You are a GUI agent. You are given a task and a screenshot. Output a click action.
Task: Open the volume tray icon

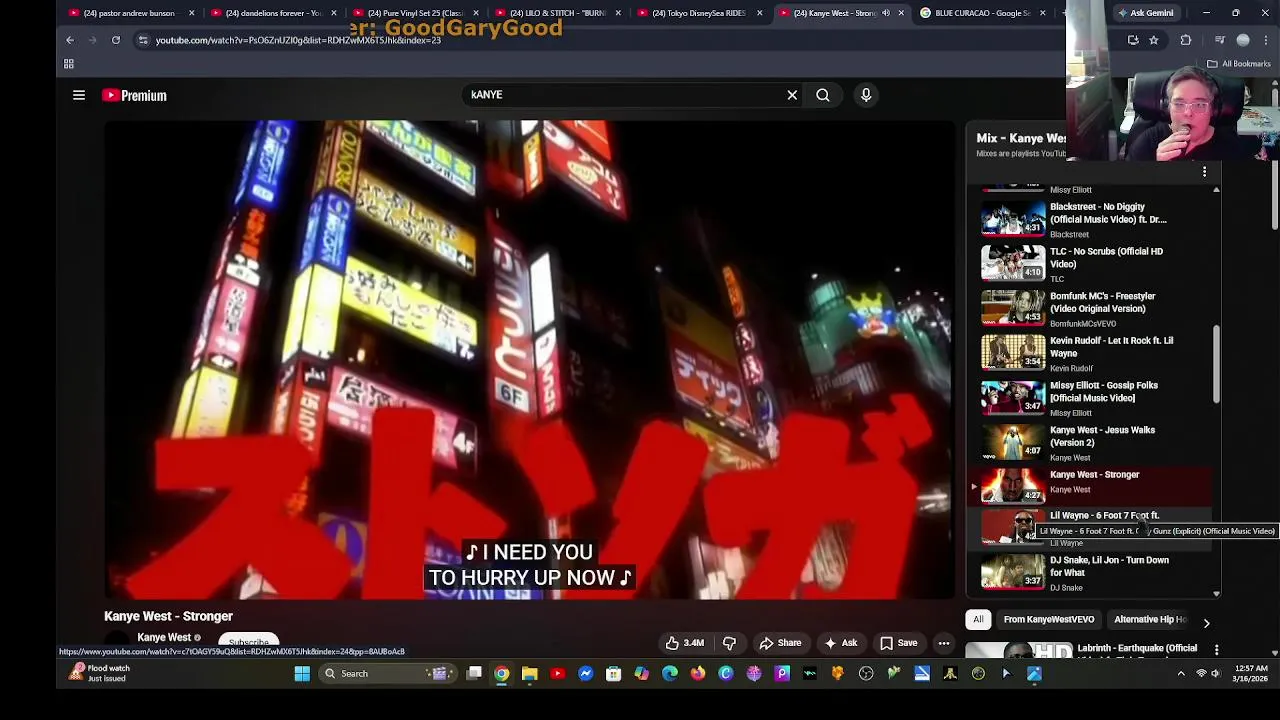1216,674
